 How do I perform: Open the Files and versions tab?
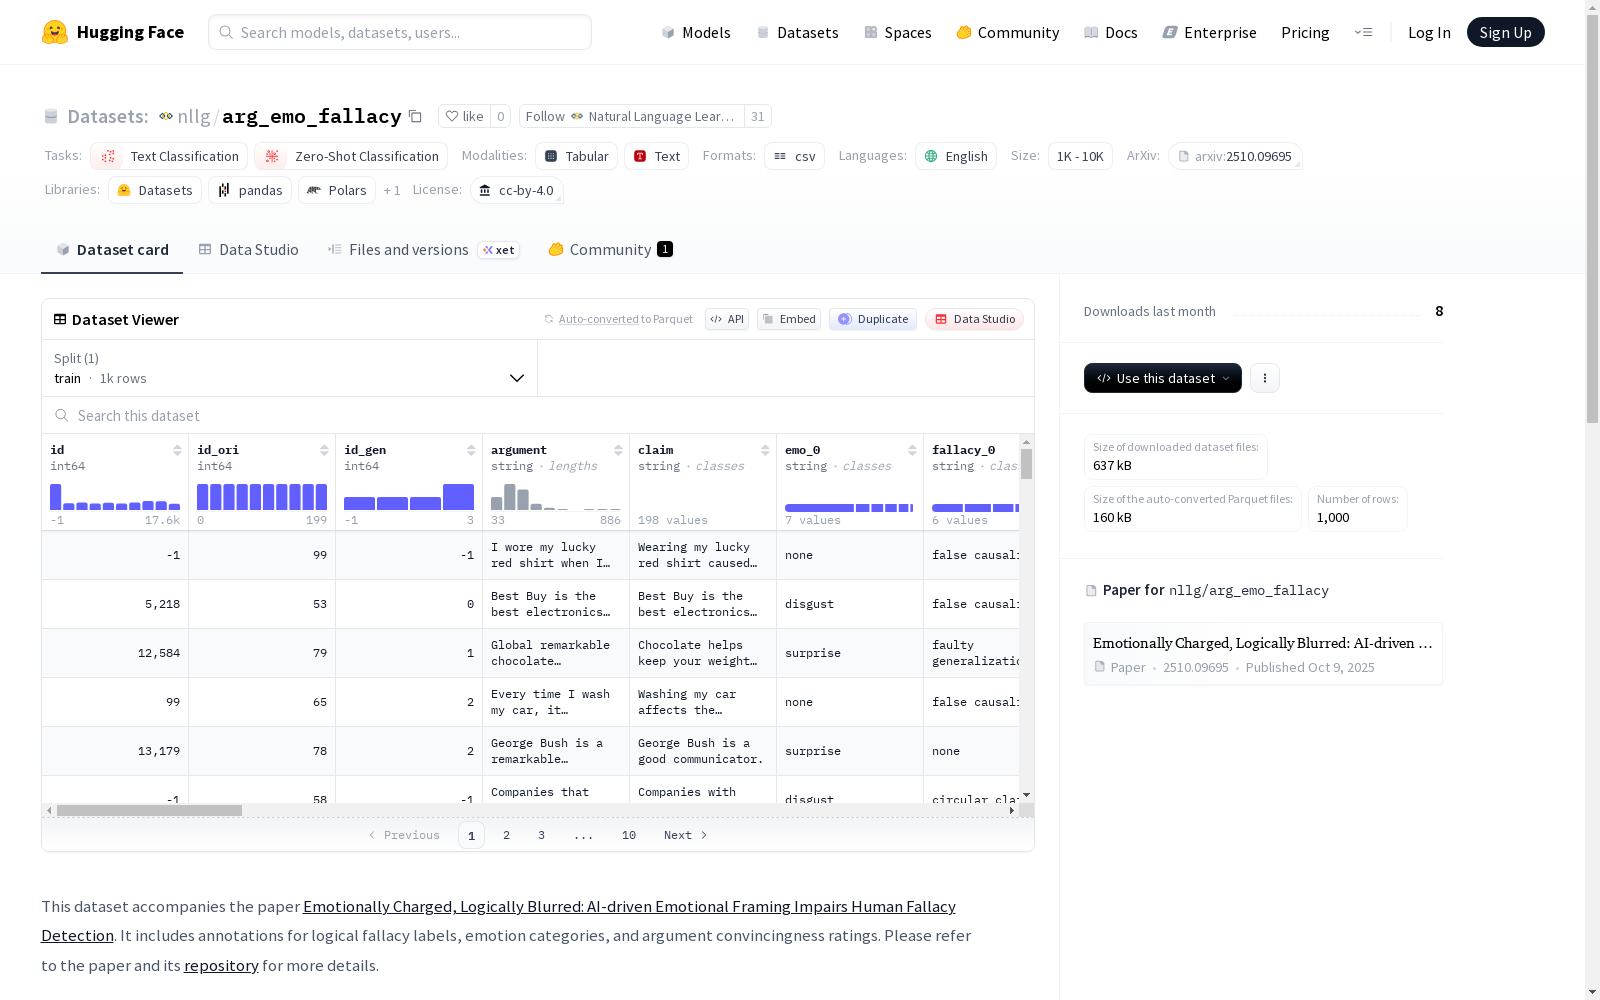pyautogui.click(x=423, y=250)
